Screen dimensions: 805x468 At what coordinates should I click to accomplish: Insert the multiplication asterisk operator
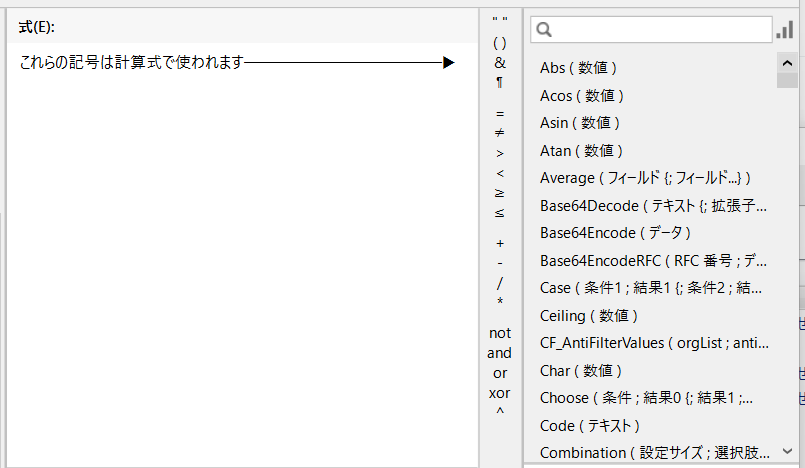[500, 302]
